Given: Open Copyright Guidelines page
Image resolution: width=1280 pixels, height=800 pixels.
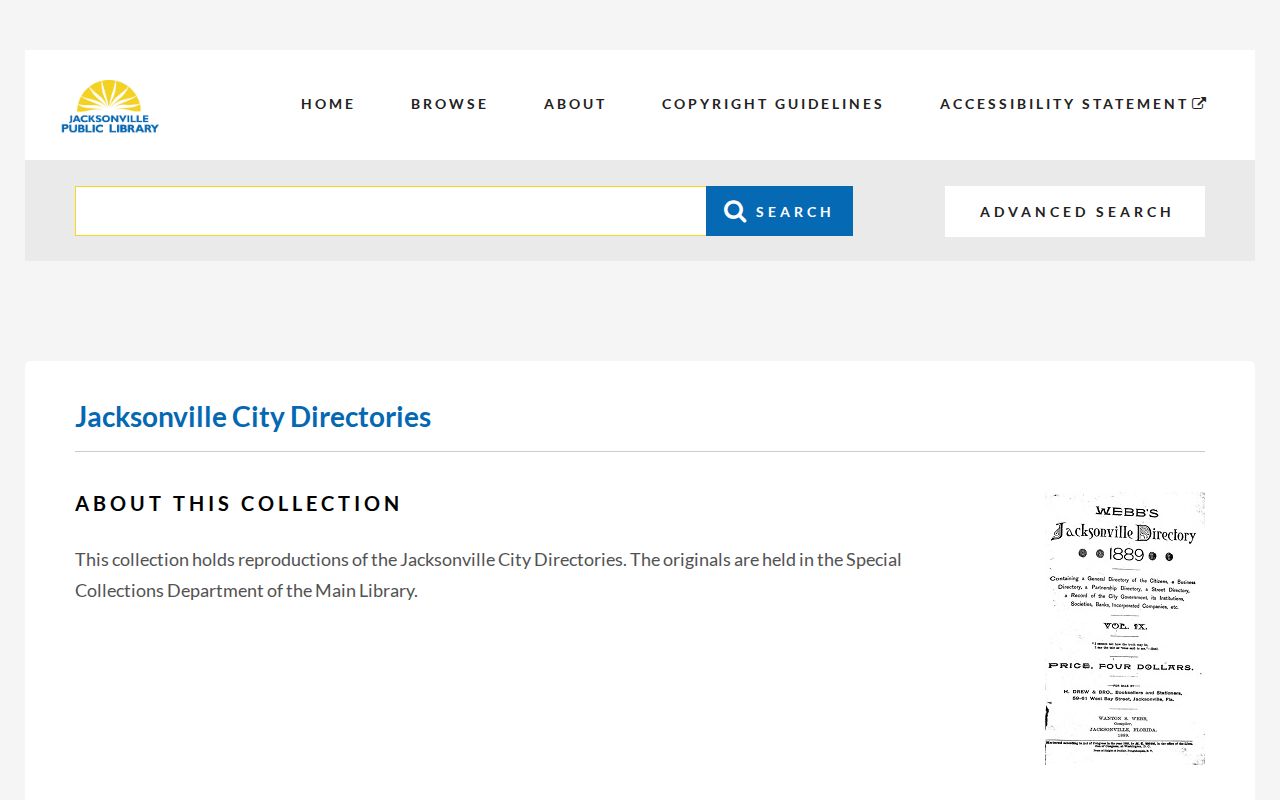Looking at the screenshot, I should (773, 104).
